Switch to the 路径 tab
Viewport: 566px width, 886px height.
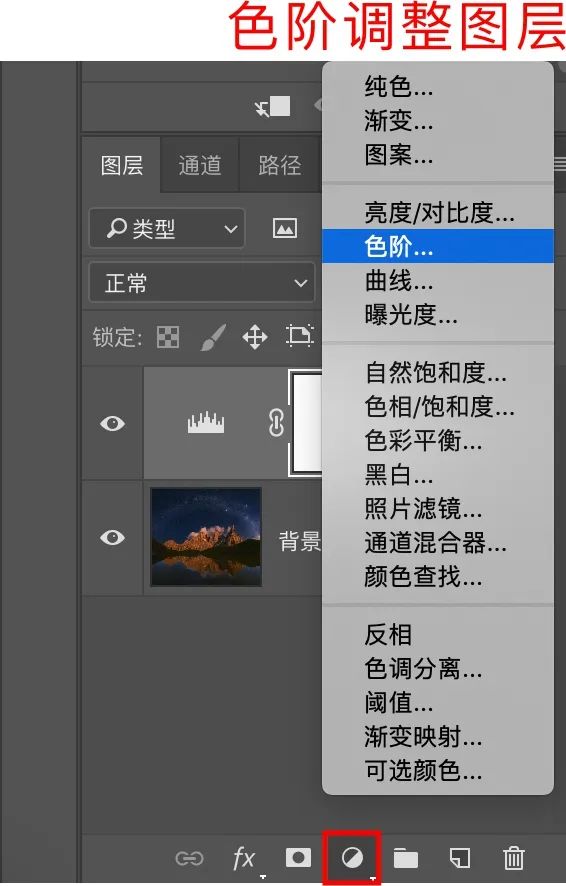[x=280, y=166]
